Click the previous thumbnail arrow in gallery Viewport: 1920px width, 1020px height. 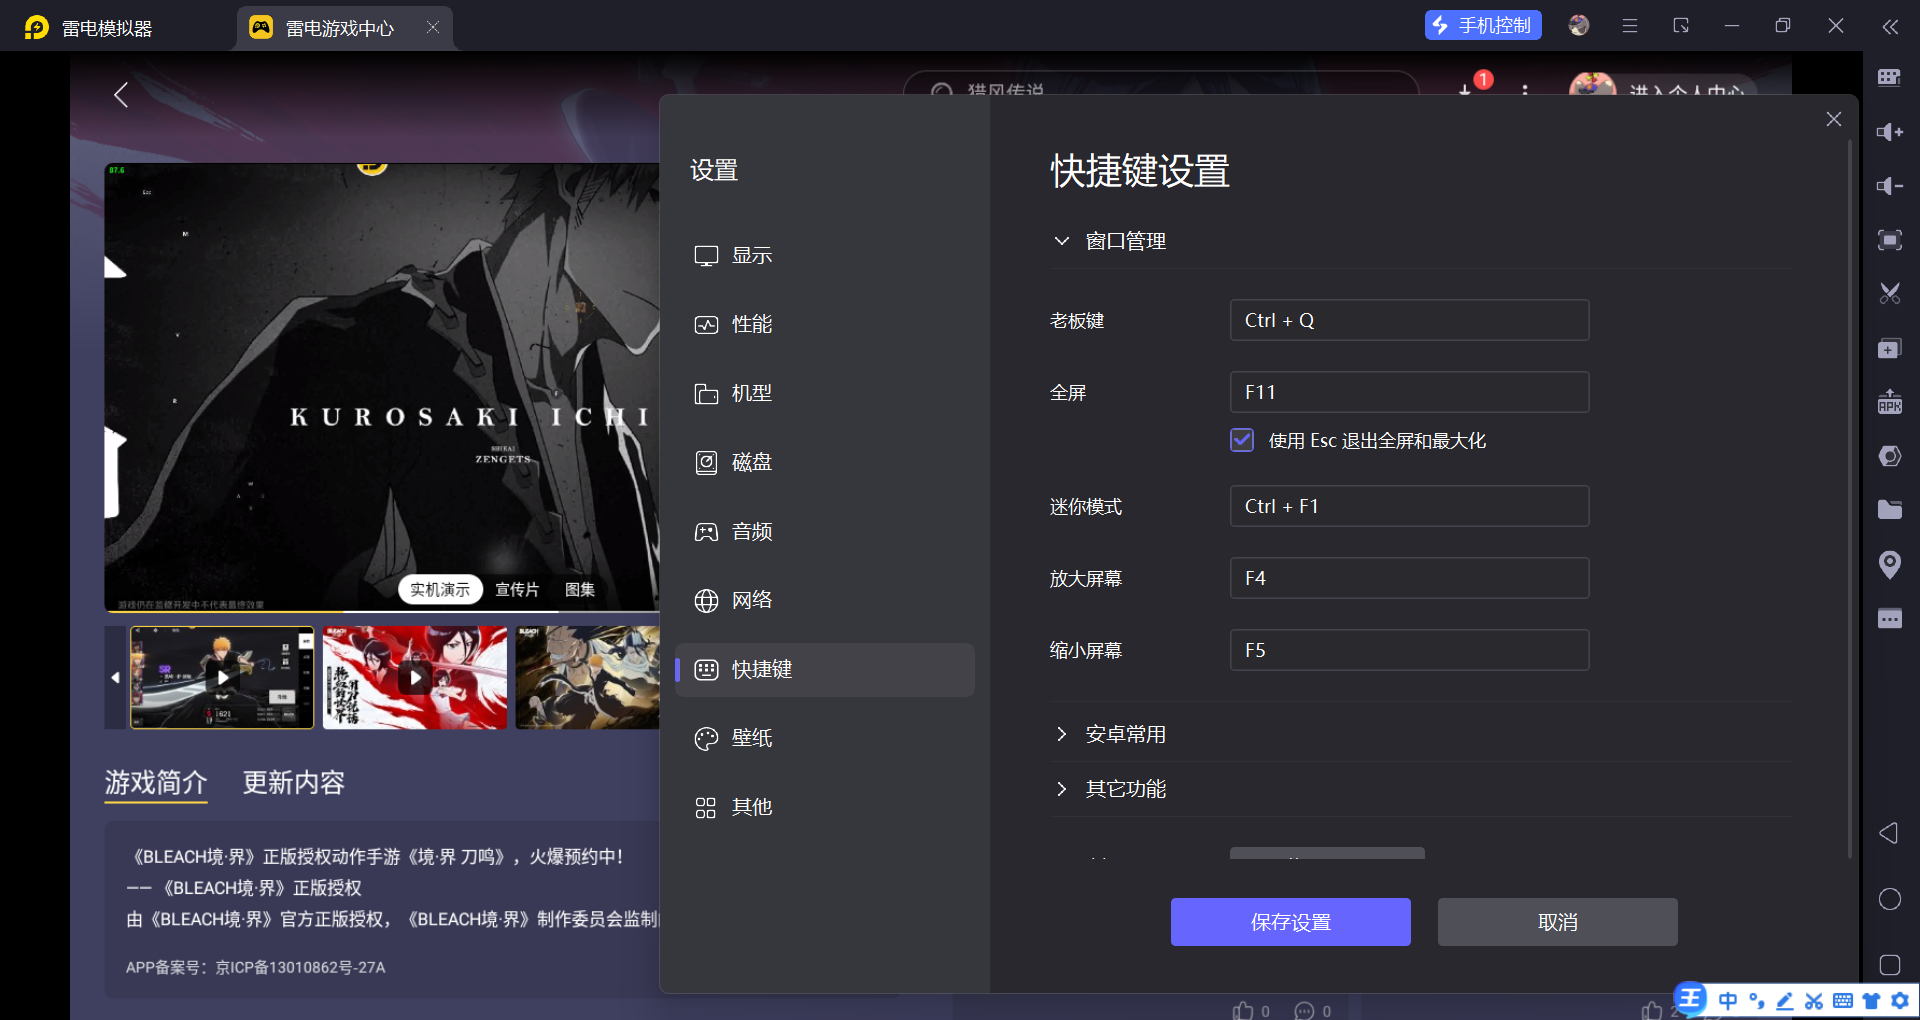(x=116, y=677)
